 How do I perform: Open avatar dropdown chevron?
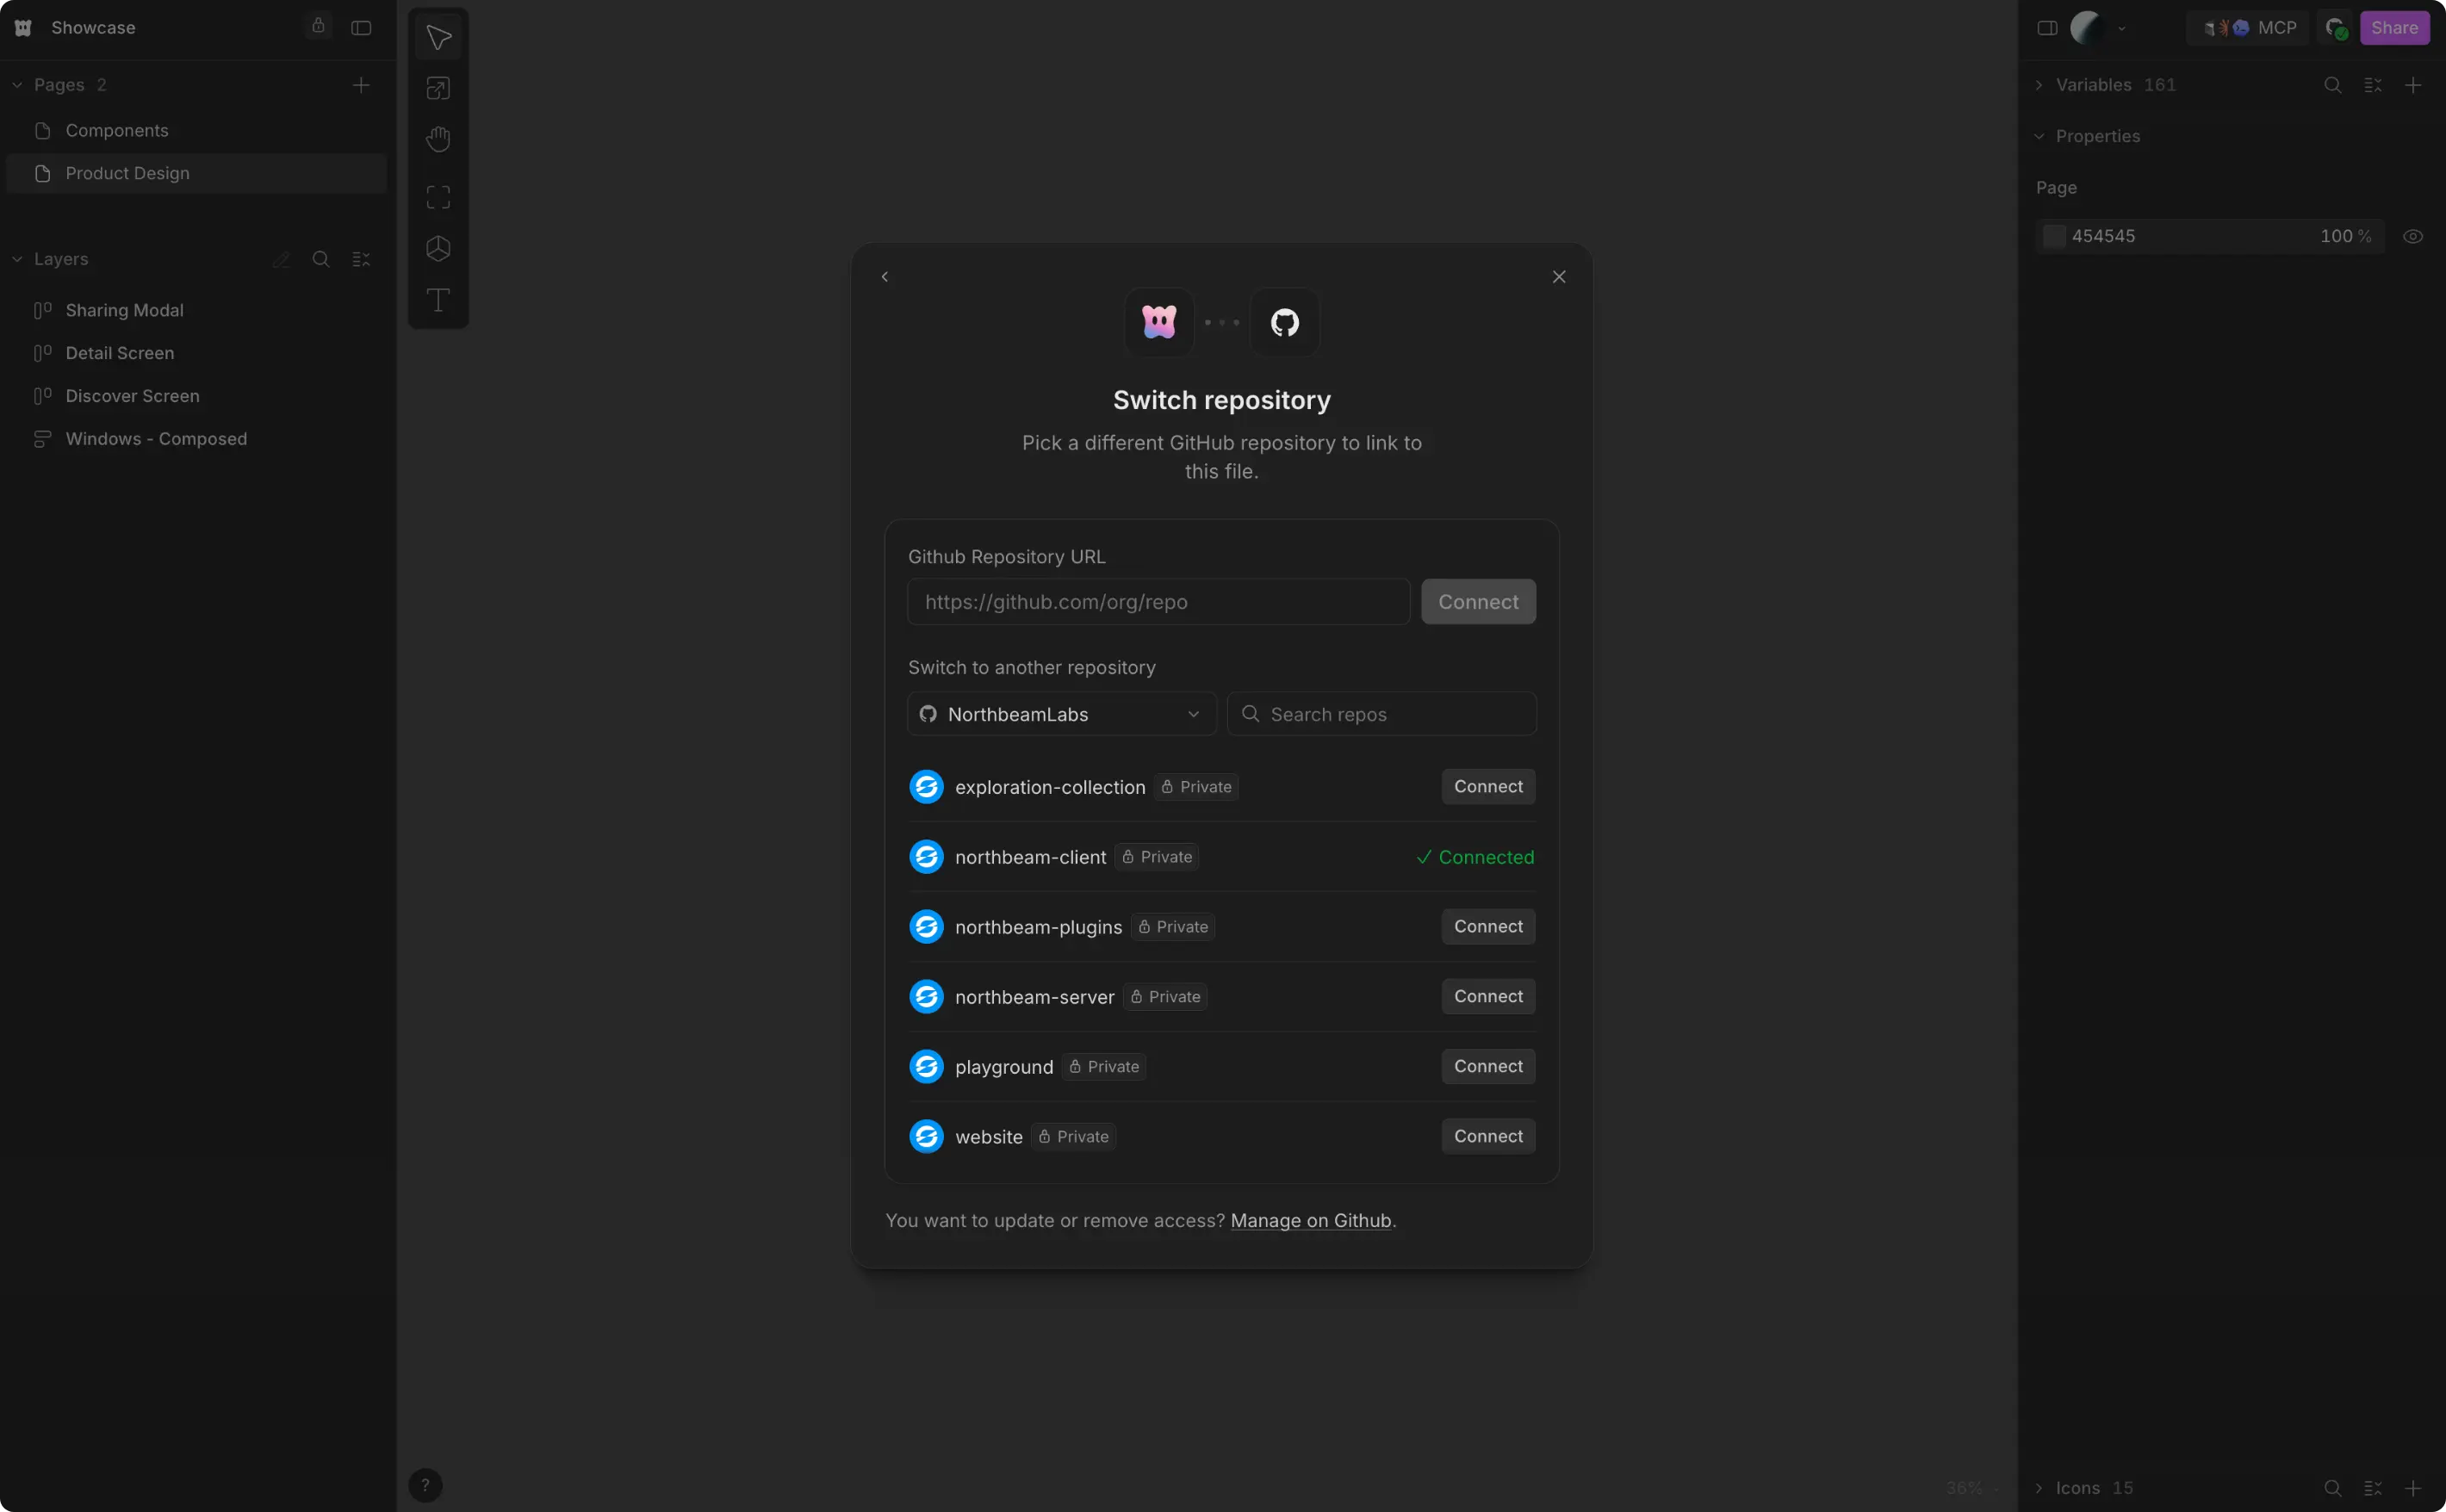click(x=2122, y=29)
